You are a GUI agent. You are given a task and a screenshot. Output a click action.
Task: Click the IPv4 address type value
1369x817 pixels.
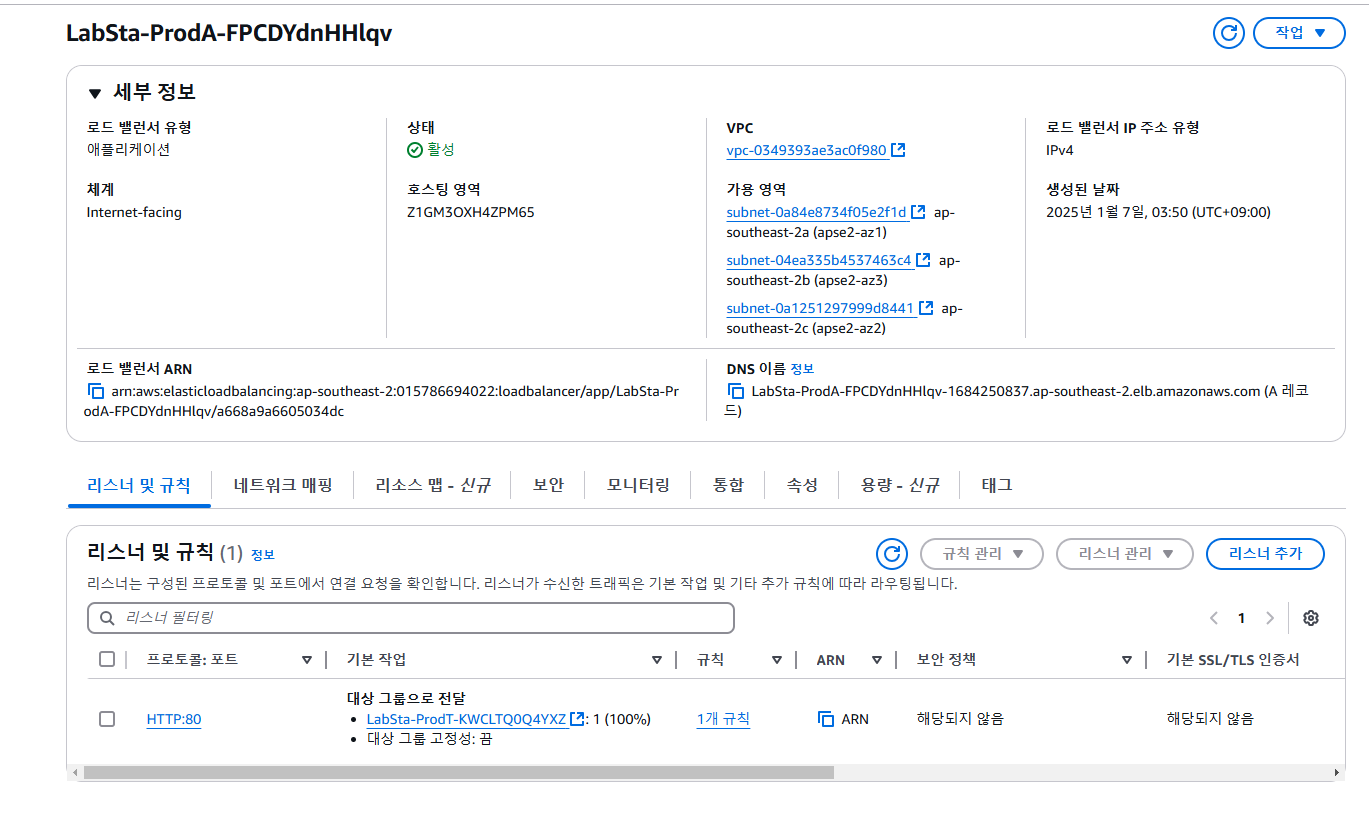click(1060, 150)
